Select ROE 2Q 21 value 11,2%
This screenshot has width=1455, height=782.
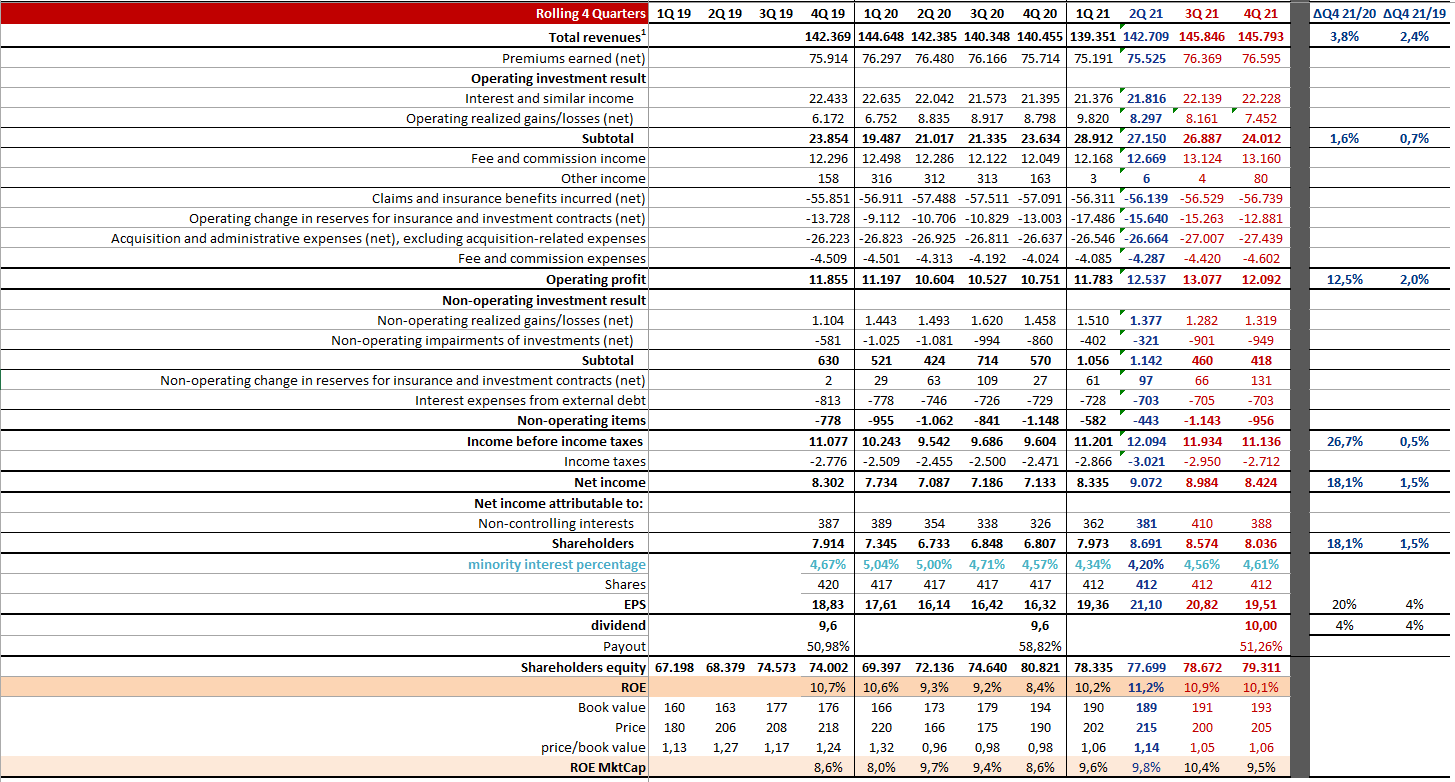(x=1146, y=687)
